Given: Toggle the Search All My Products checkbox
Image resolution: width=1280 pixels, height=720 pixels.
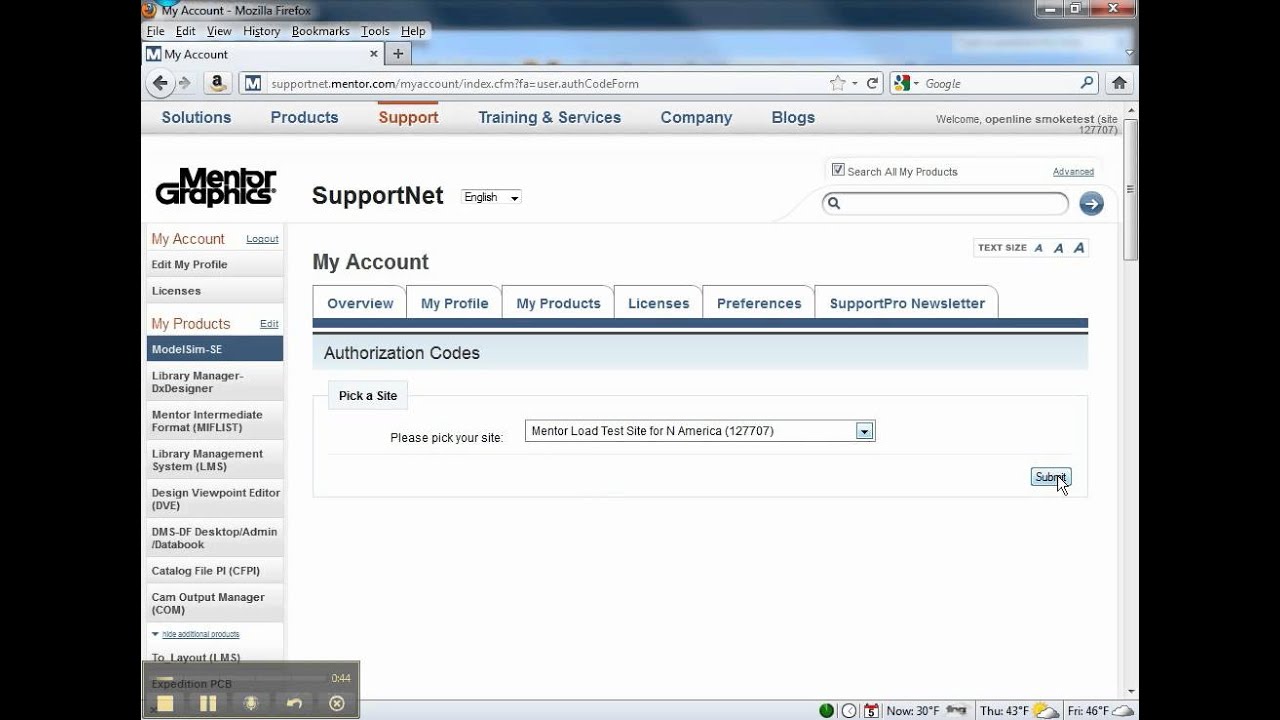Looking at the screenshot, I should point(838,170).
